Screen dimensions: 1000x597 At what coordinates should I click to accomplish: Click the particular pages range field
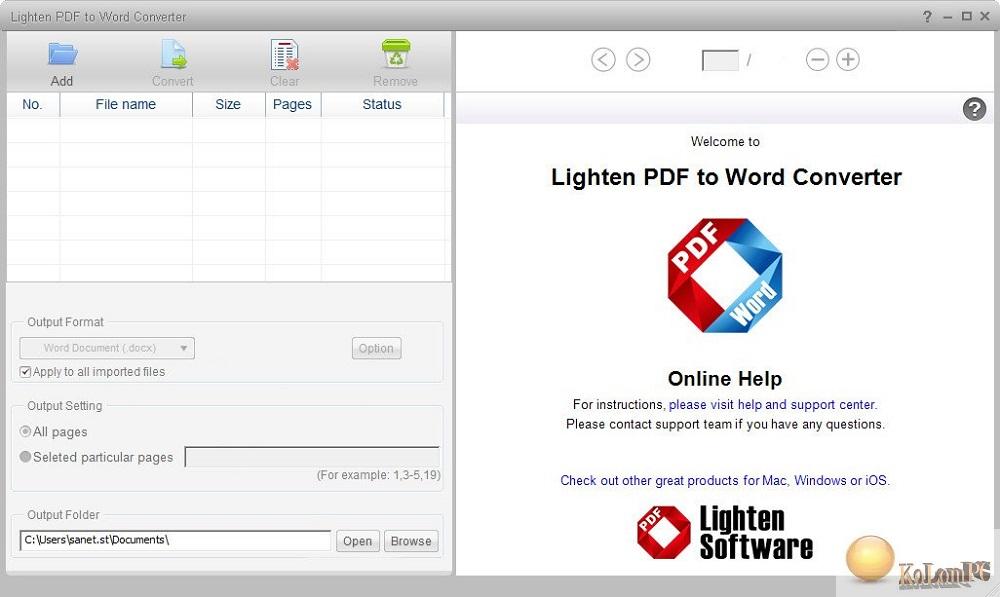click(312, 457)
